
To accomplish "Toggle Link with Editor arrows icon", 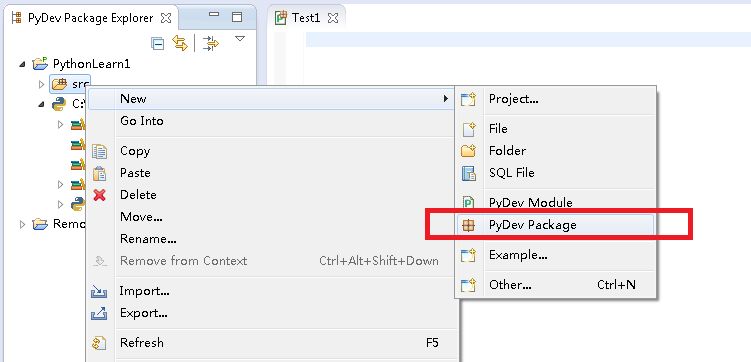I will pyautogui.click(x=180, y=44).
